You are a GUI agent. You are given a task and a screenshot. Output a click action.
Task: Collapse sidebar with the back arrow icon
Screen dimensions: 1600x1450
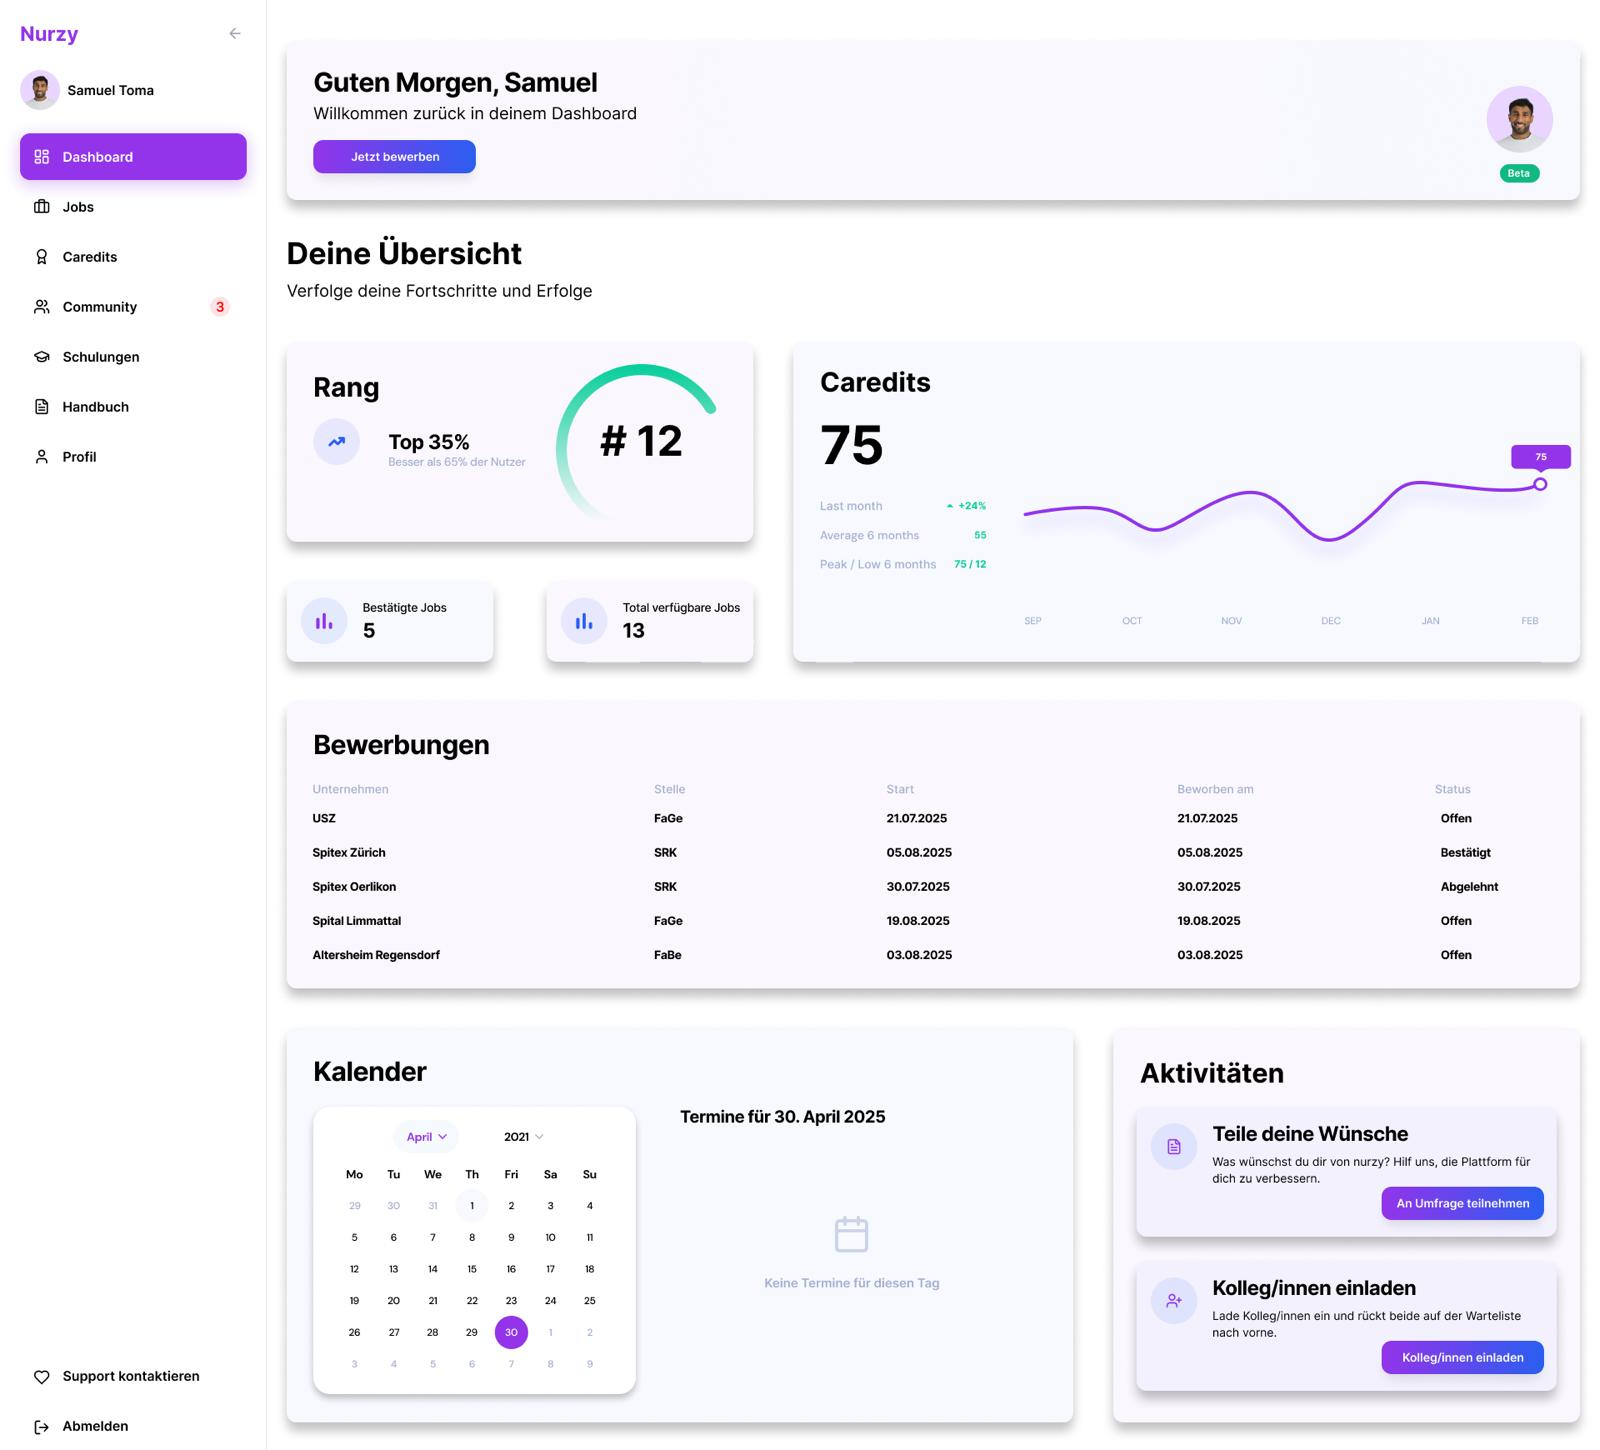tap(235, 33)
